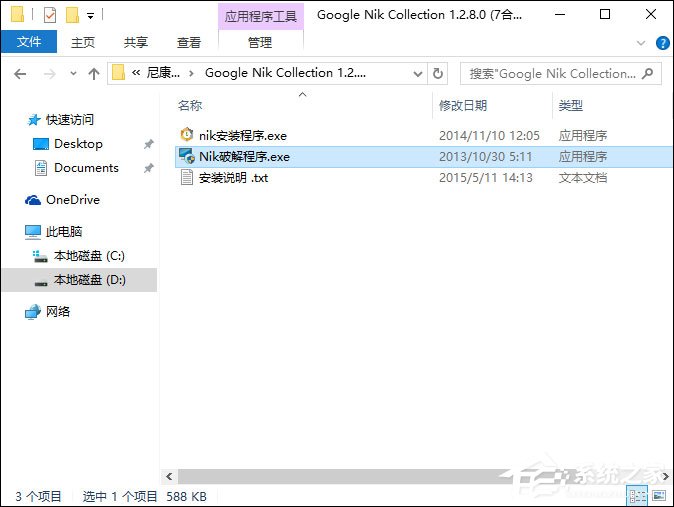Select the file 安装说明 .txt

tap(233, 178)
